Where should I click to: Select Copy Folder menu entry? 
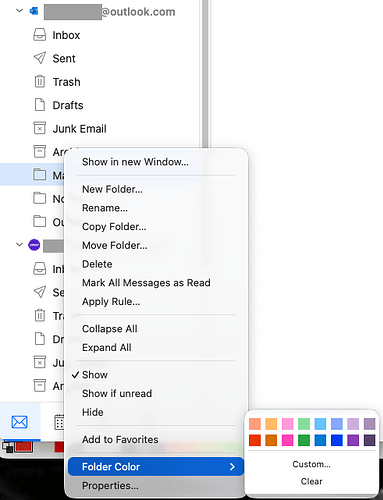click(156, 227)
